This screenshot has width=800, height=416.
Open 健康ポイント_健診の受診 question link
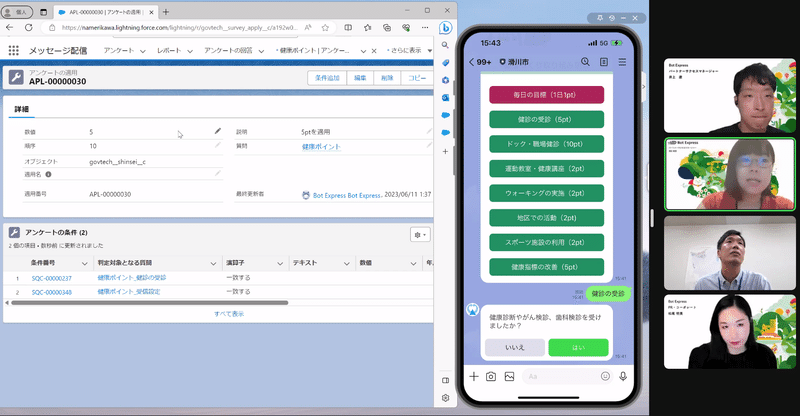point(132,278)
